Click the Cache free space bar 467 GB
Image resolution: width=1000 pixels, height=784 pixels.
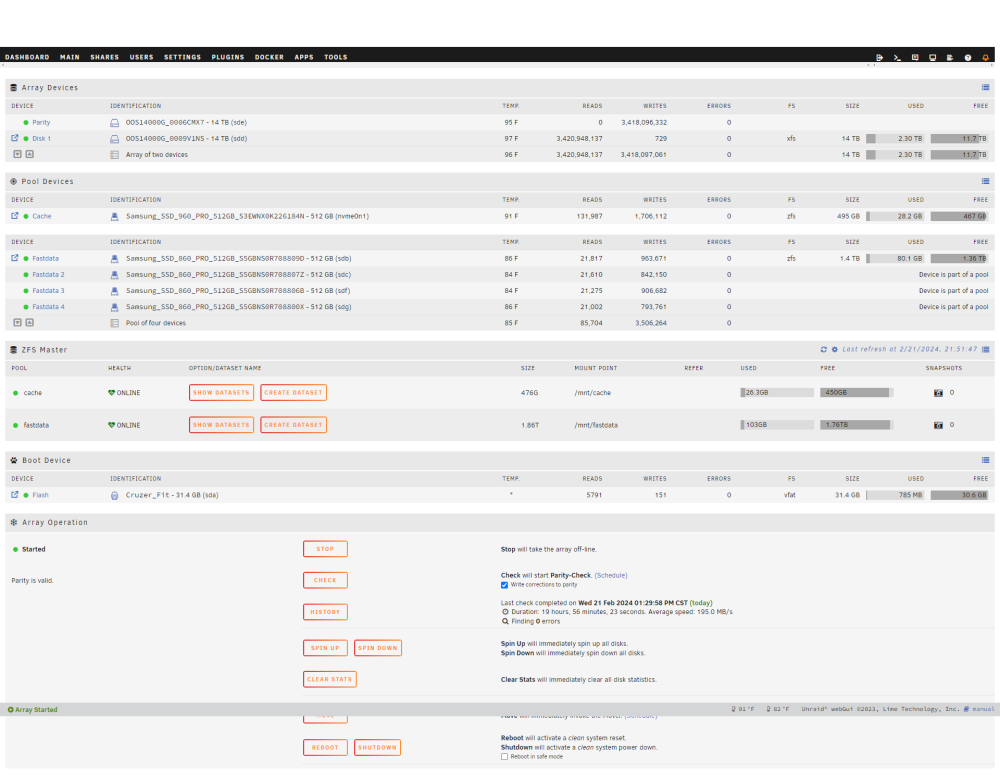pyautogui.click(x=959, y=216)
